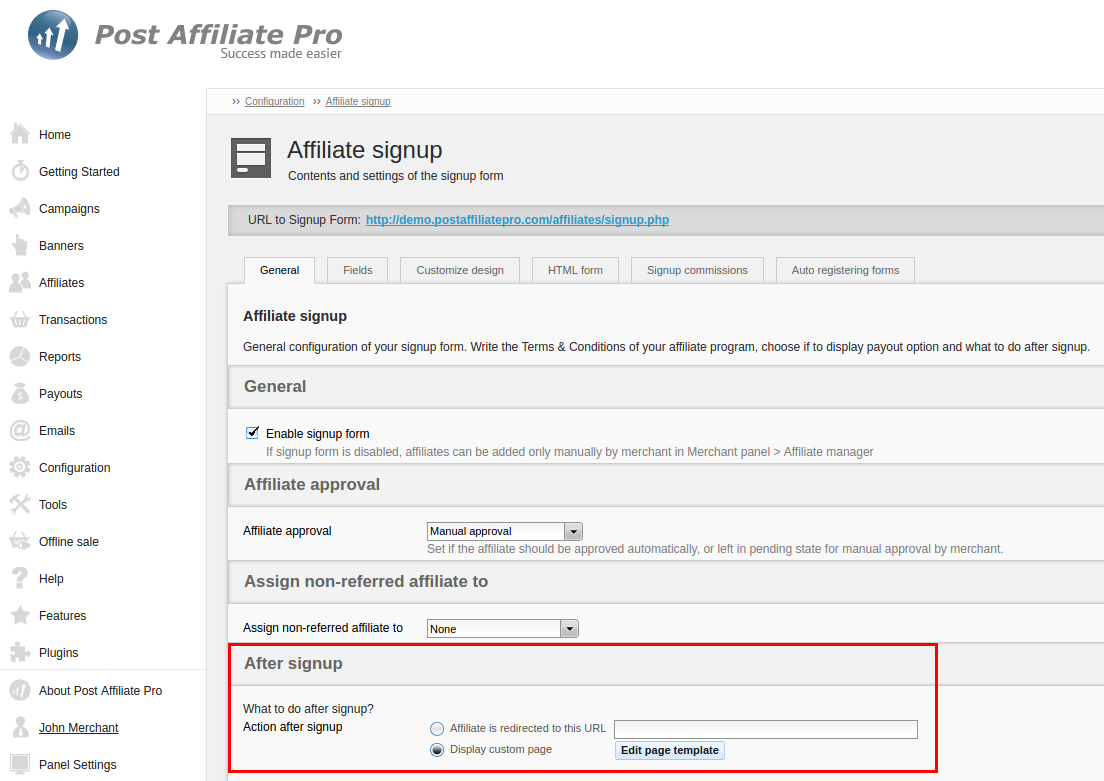Switch to Signup commissions tab

(x=697, y=270)
